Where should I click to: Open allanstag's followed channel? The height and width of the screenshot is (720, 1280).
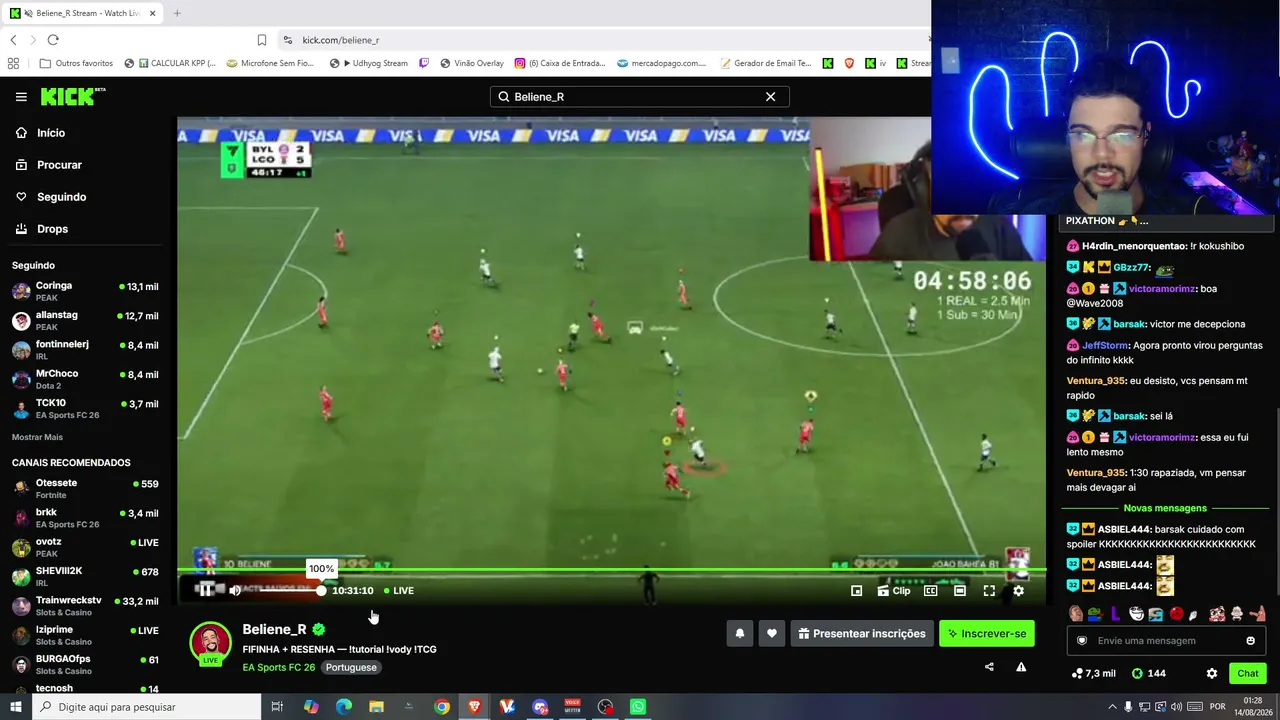85,321
